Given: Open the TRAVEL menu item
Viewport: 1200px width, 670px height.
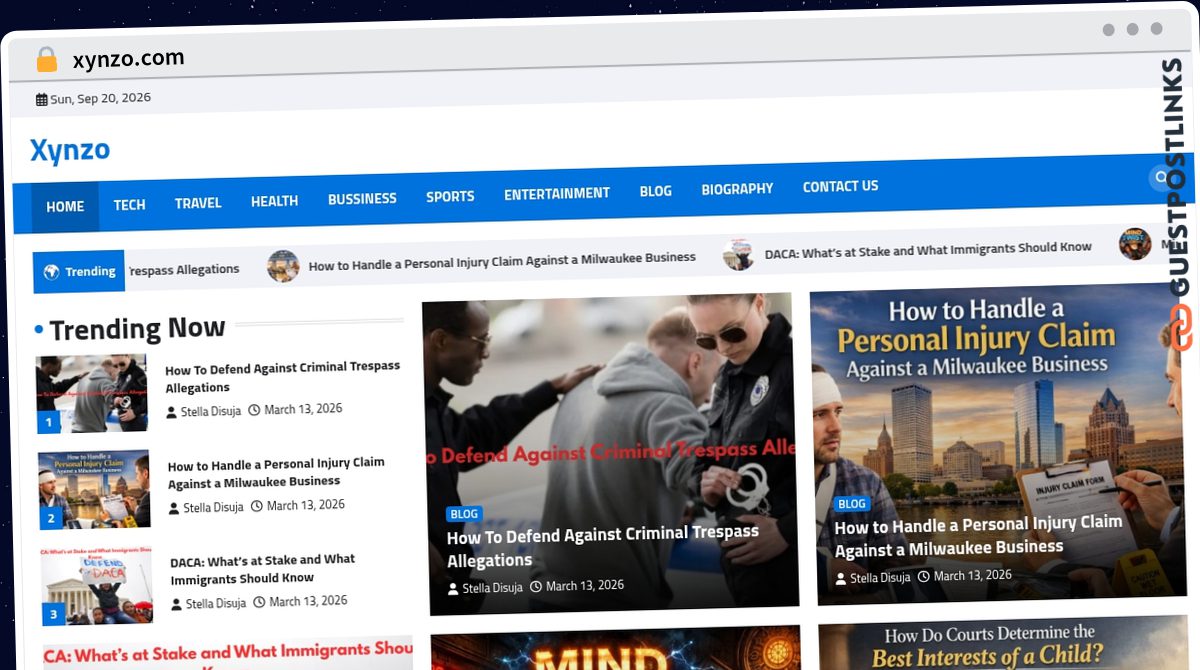Looking at the screenshot, I should point(198,203).
